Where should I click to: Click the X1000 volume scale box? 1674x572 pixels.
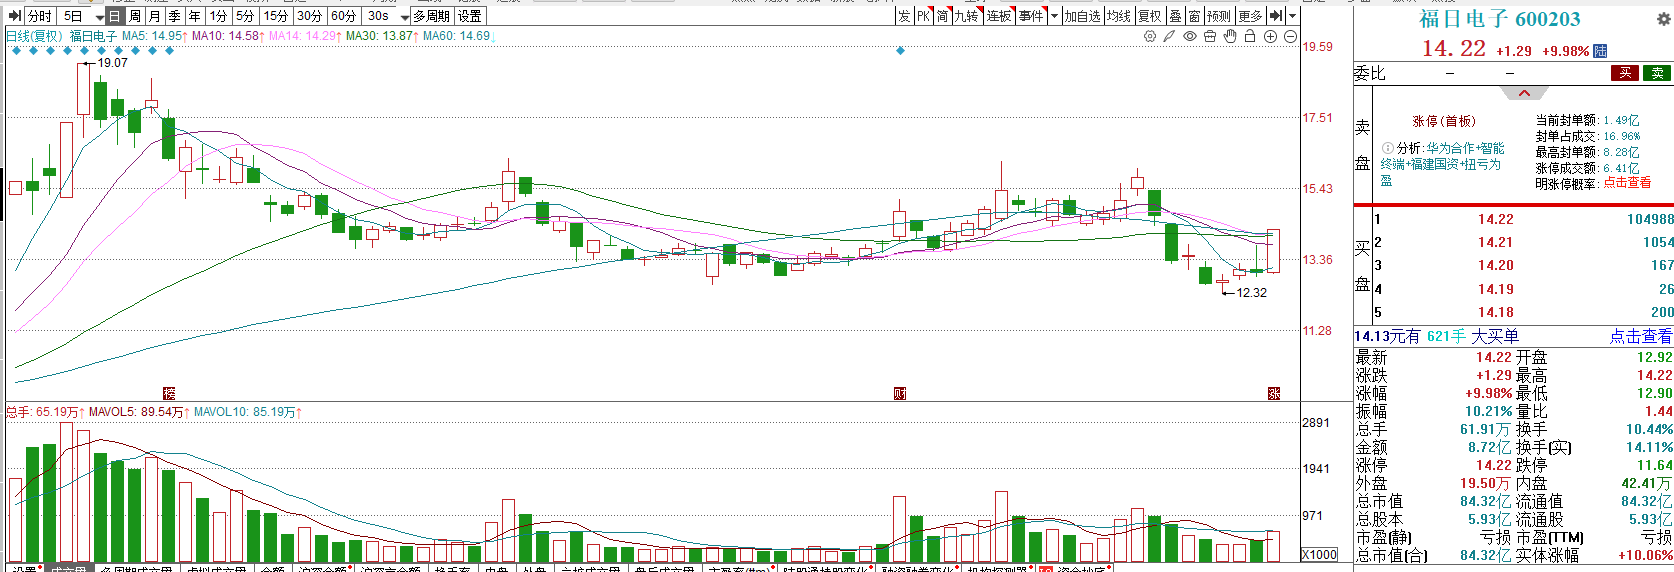pos(1319,555)
